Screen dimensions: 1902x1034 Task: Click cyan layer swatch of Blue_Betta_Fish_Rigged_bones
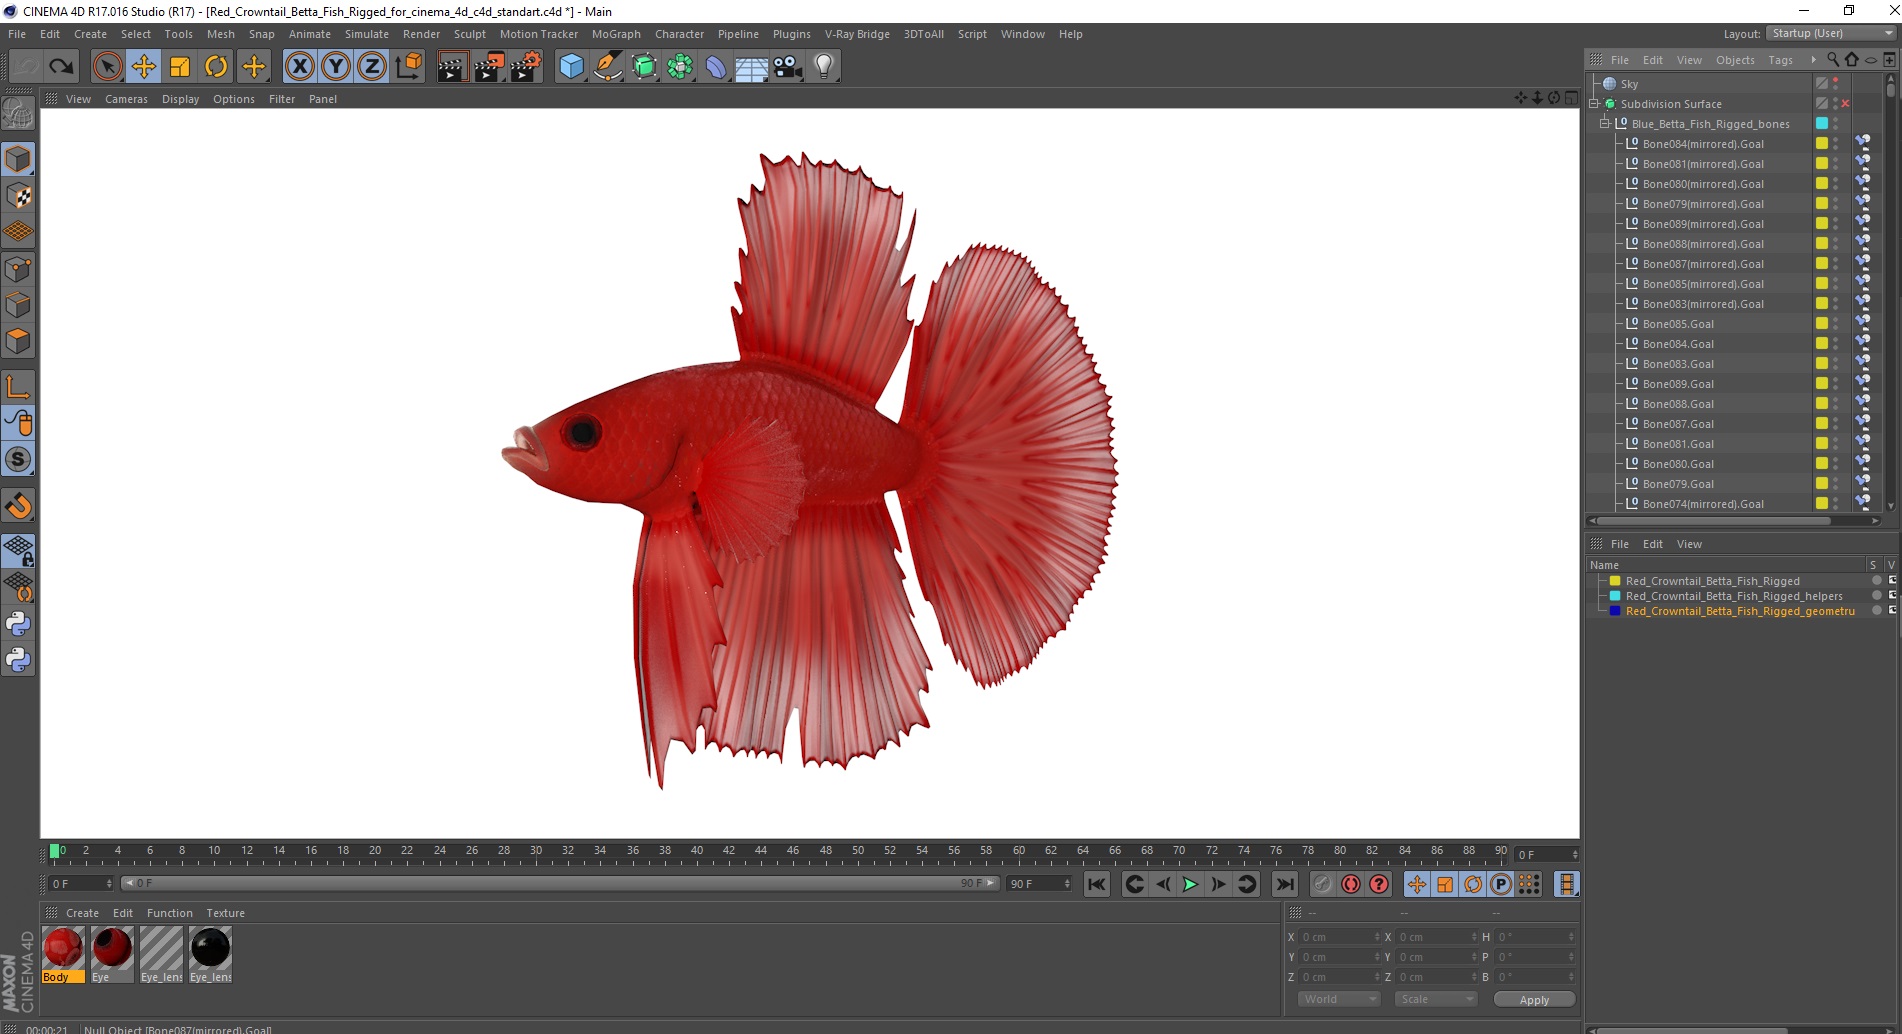pos(1822,124)
